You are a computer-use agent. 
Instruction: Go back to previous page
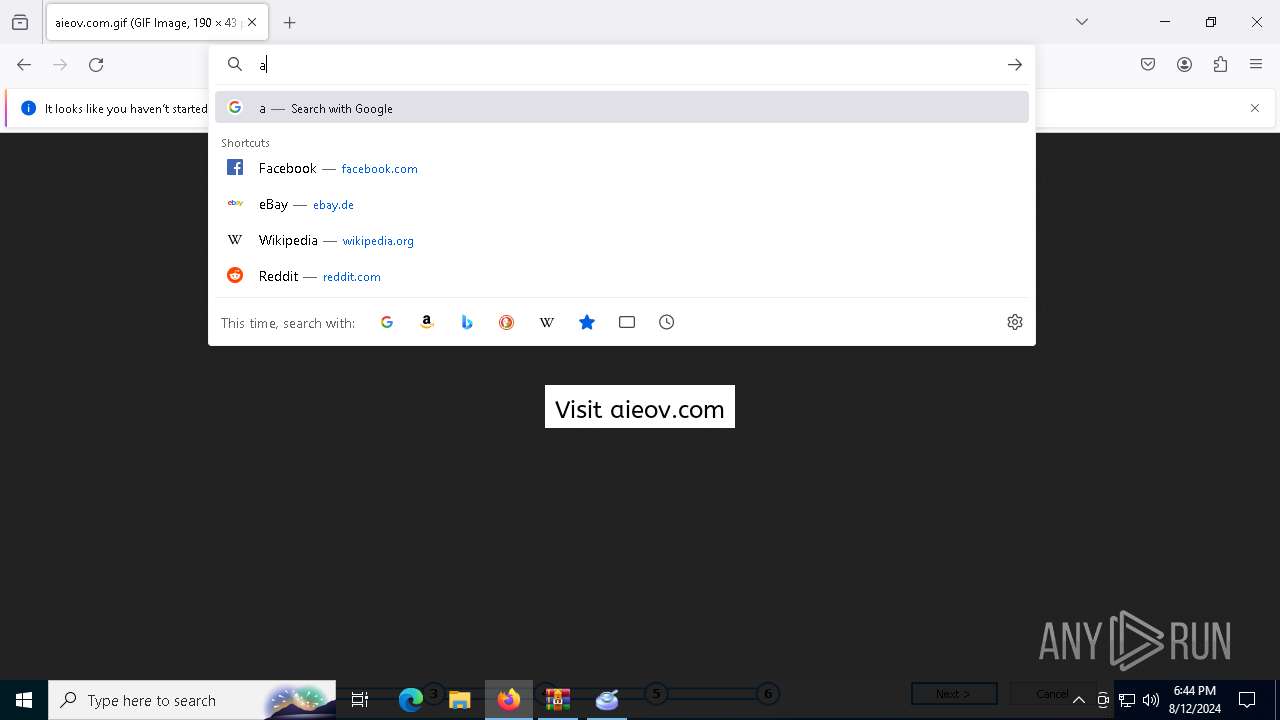24,65
